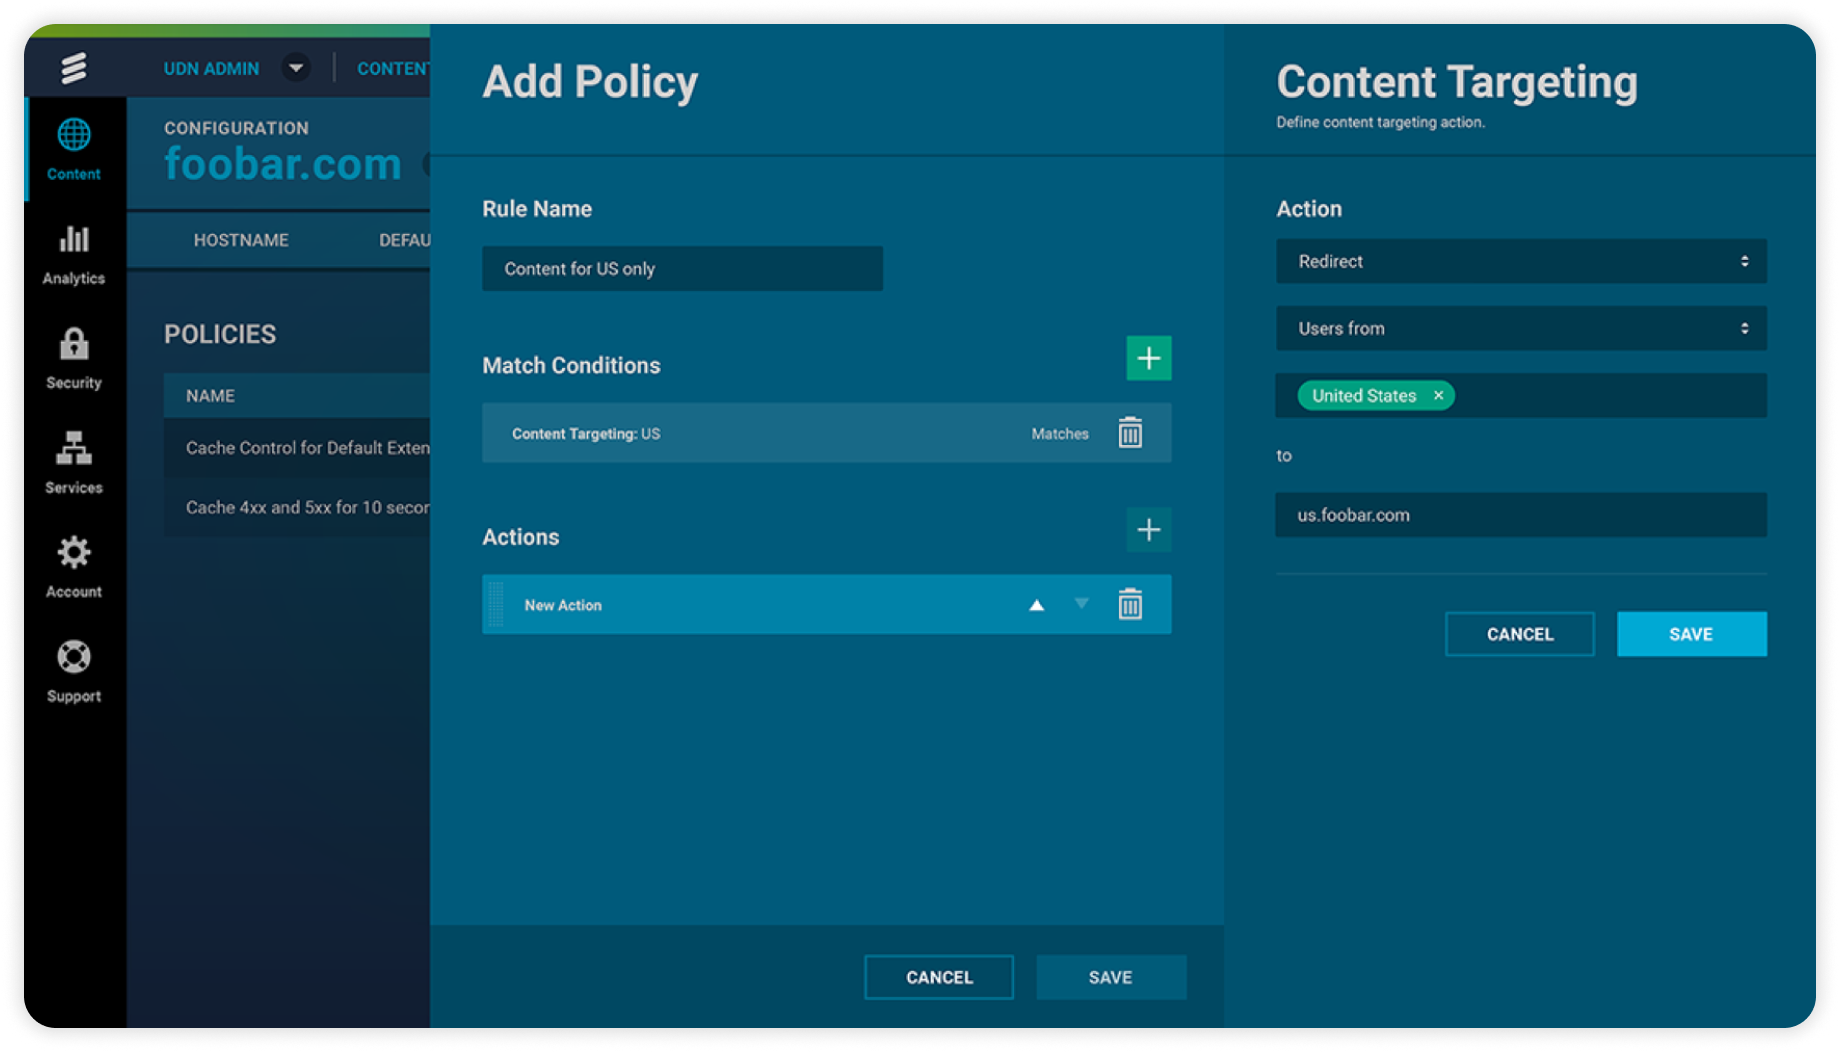
Task: Click the Rule Name input field
Action: point(682,269)
